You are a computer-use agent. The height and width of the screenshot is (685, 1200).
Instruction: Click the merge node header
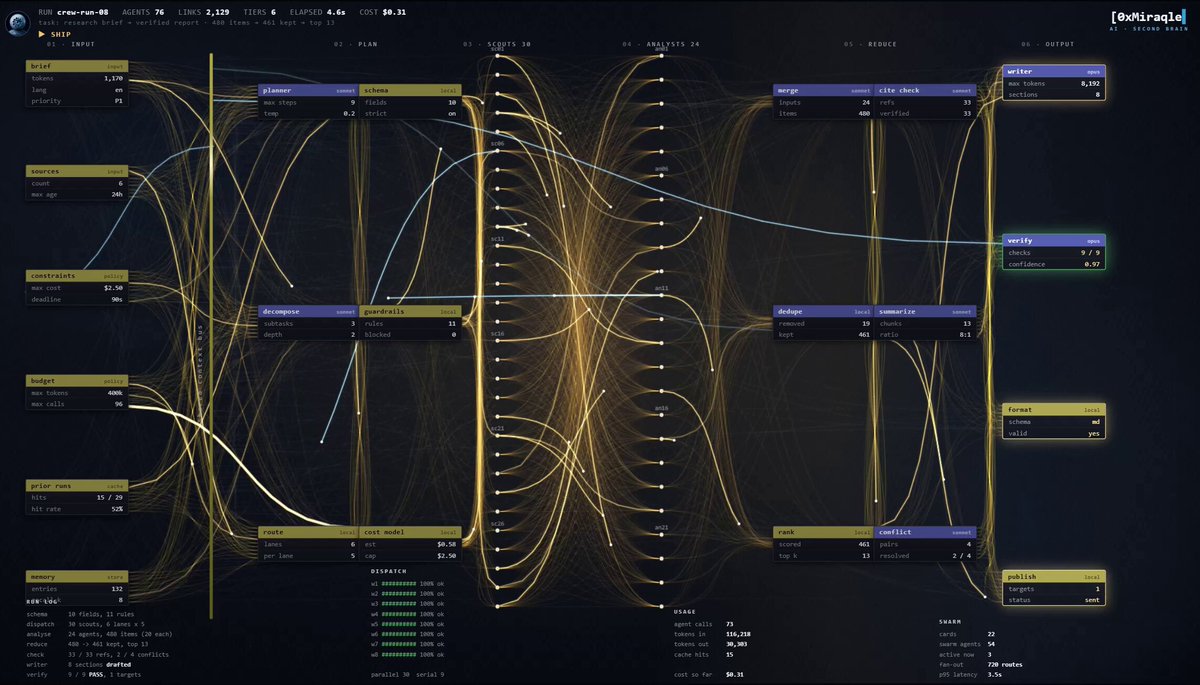click(x=824, y=90)
